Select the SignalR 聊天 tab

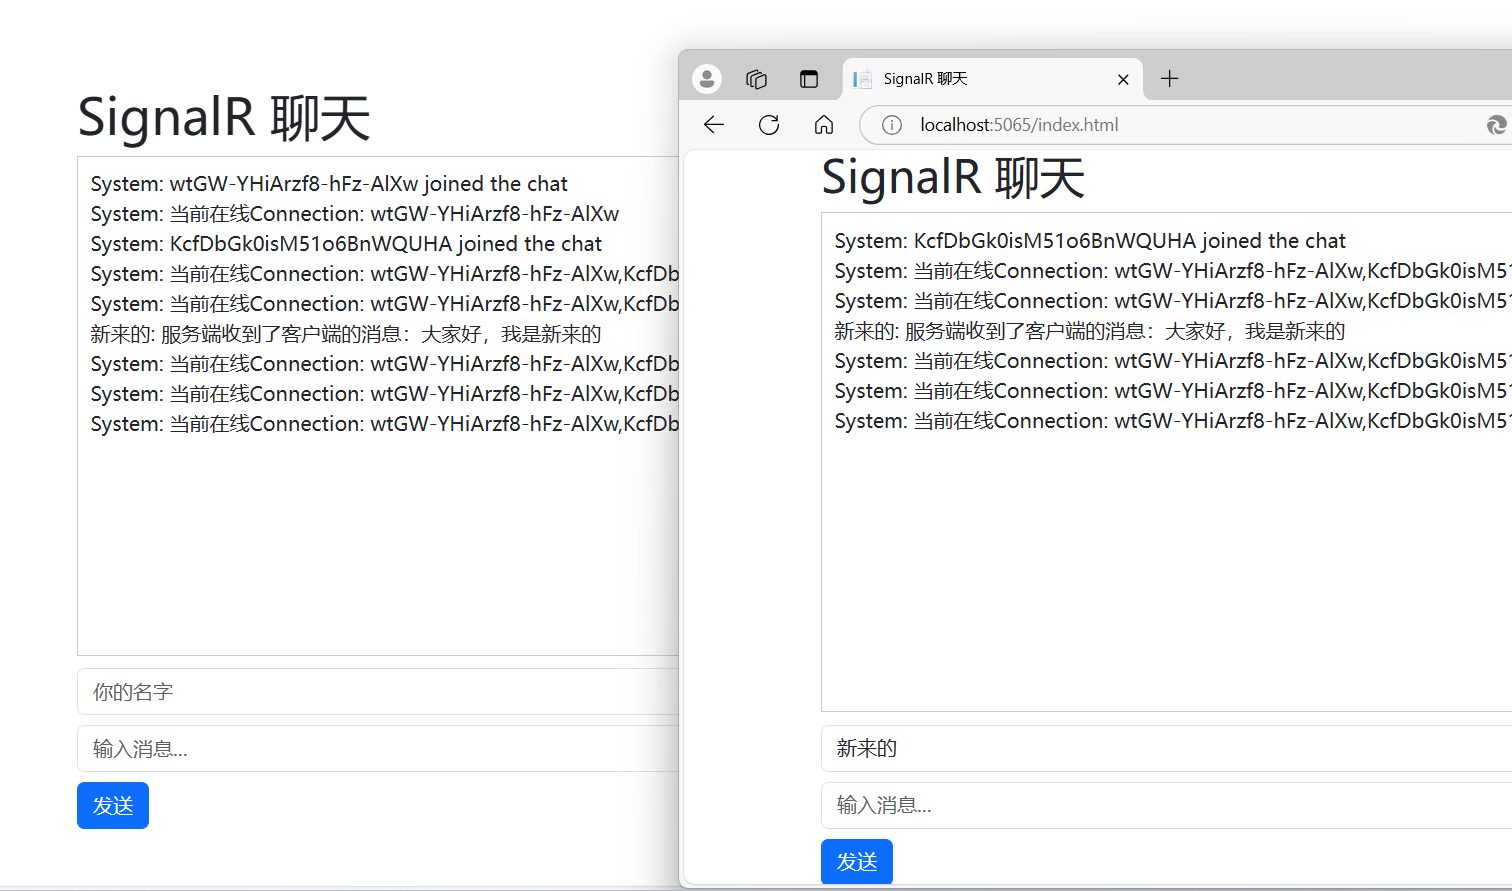coord(992,79)
